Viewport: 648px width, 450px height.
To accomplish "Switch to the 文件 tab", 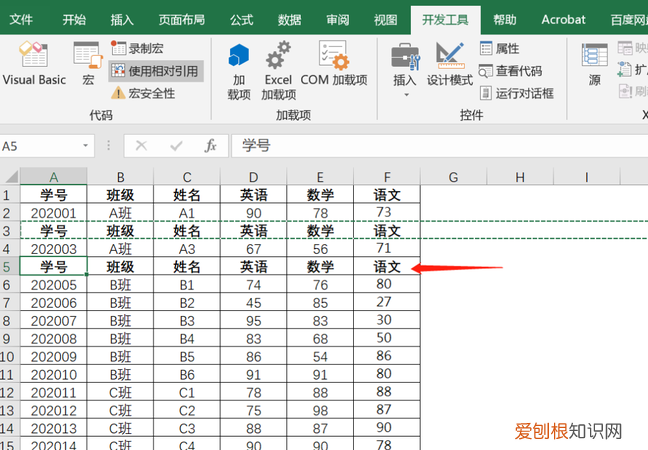I will 21,19.
